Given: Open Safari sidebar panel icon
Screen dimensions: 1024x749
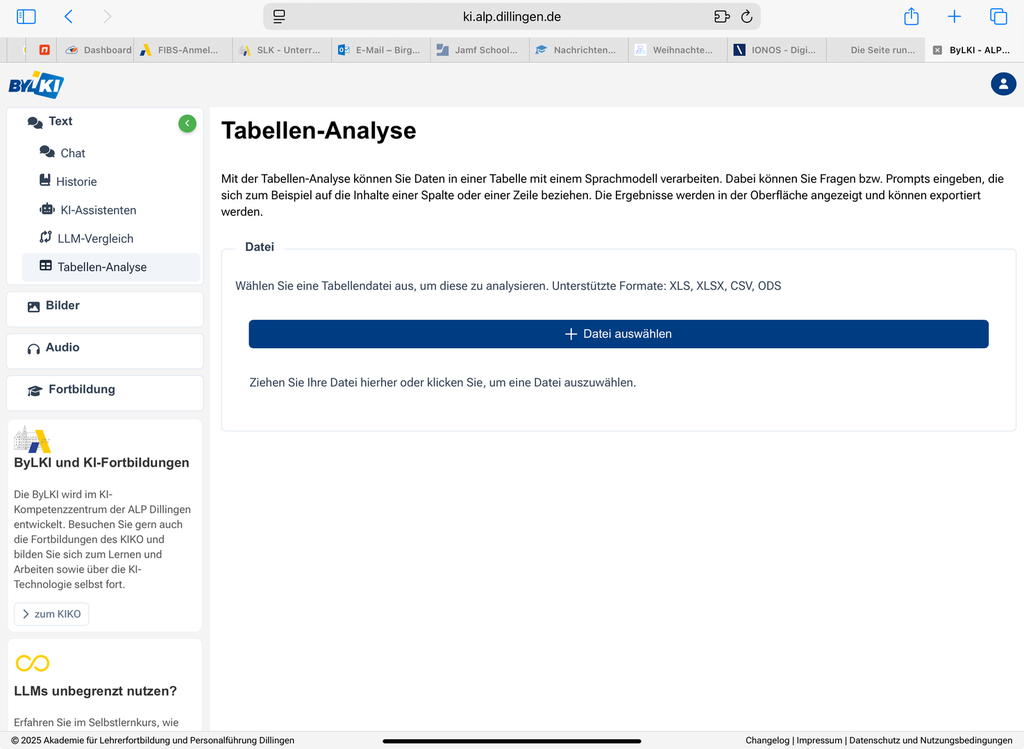Looking at the screenshot, I should coord(26,16).
